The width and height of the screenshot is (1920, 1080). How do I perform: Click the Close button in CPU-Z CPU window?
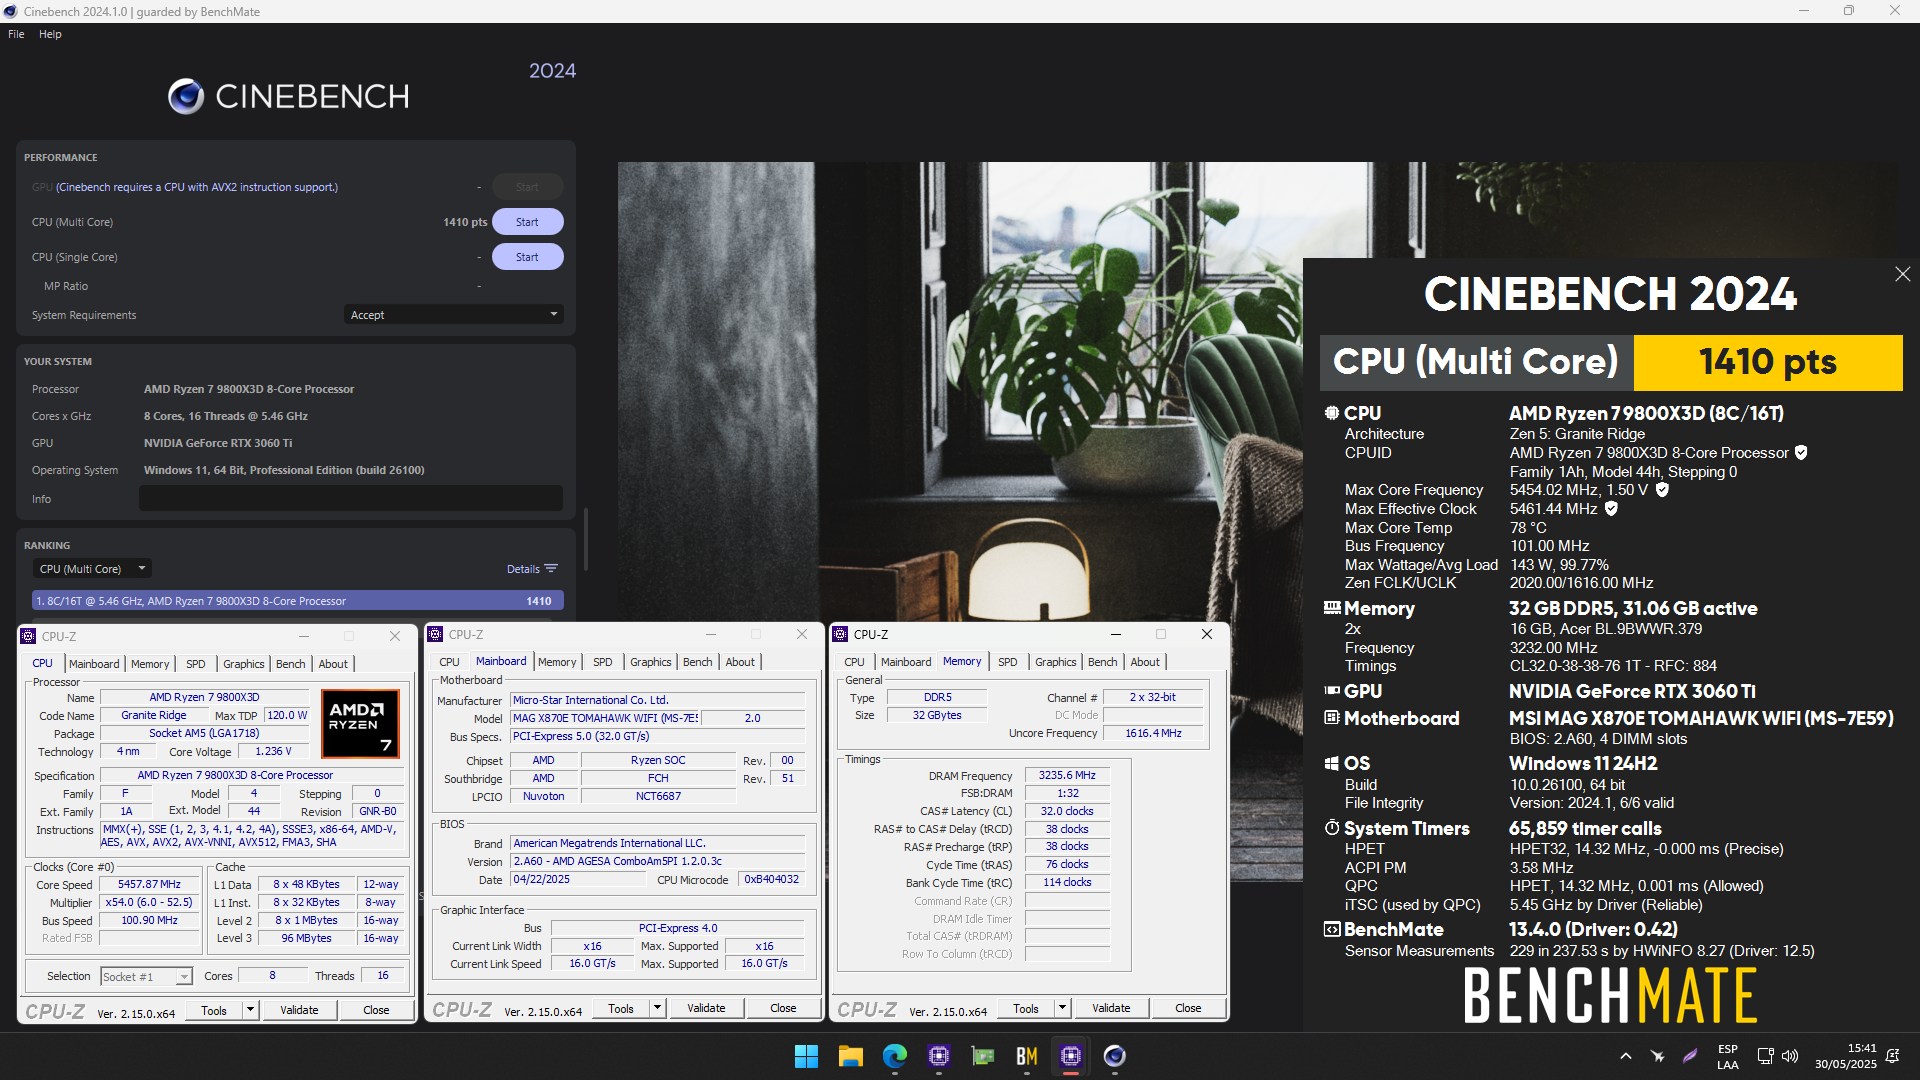pos(376,1010)
